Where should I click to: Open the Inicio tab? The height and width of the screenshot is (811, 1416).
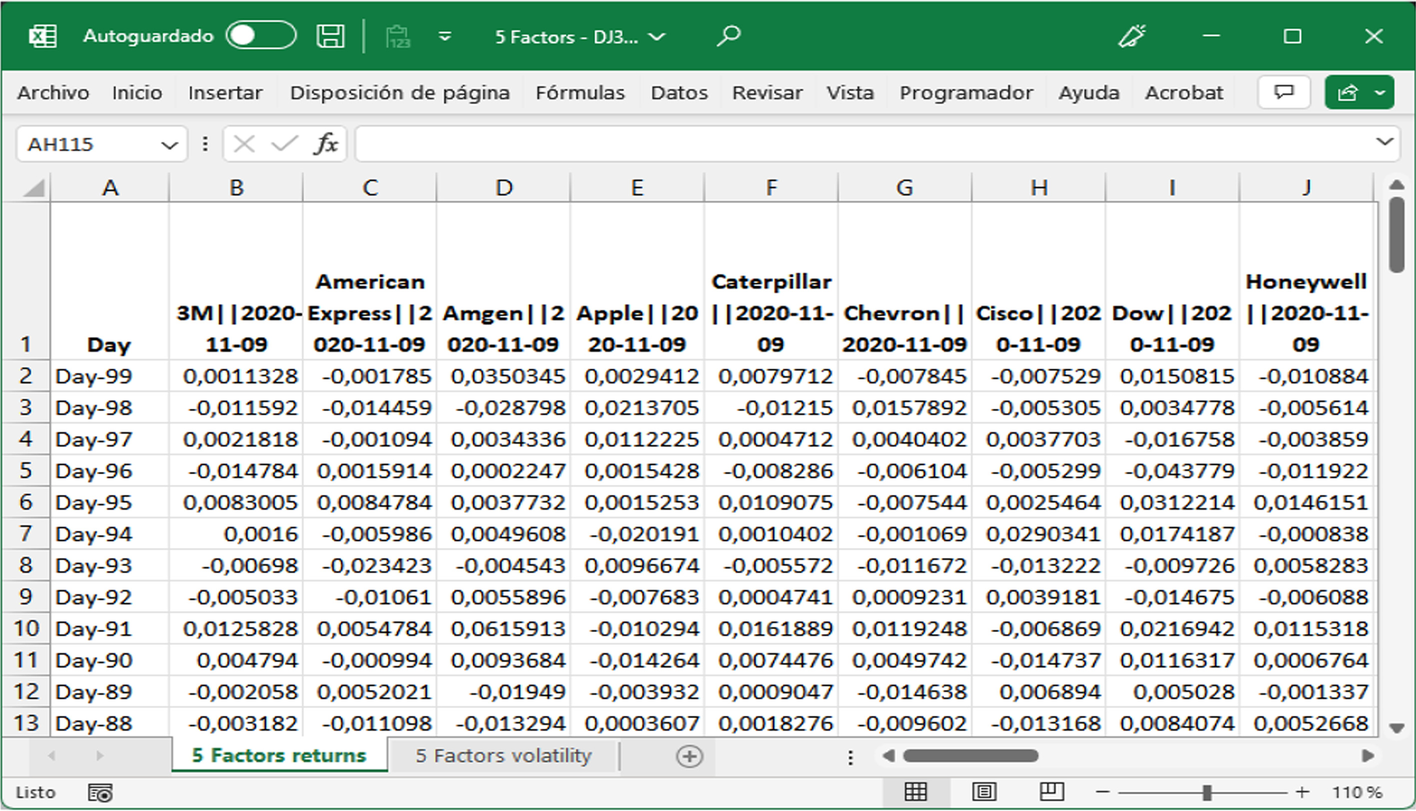137,93
